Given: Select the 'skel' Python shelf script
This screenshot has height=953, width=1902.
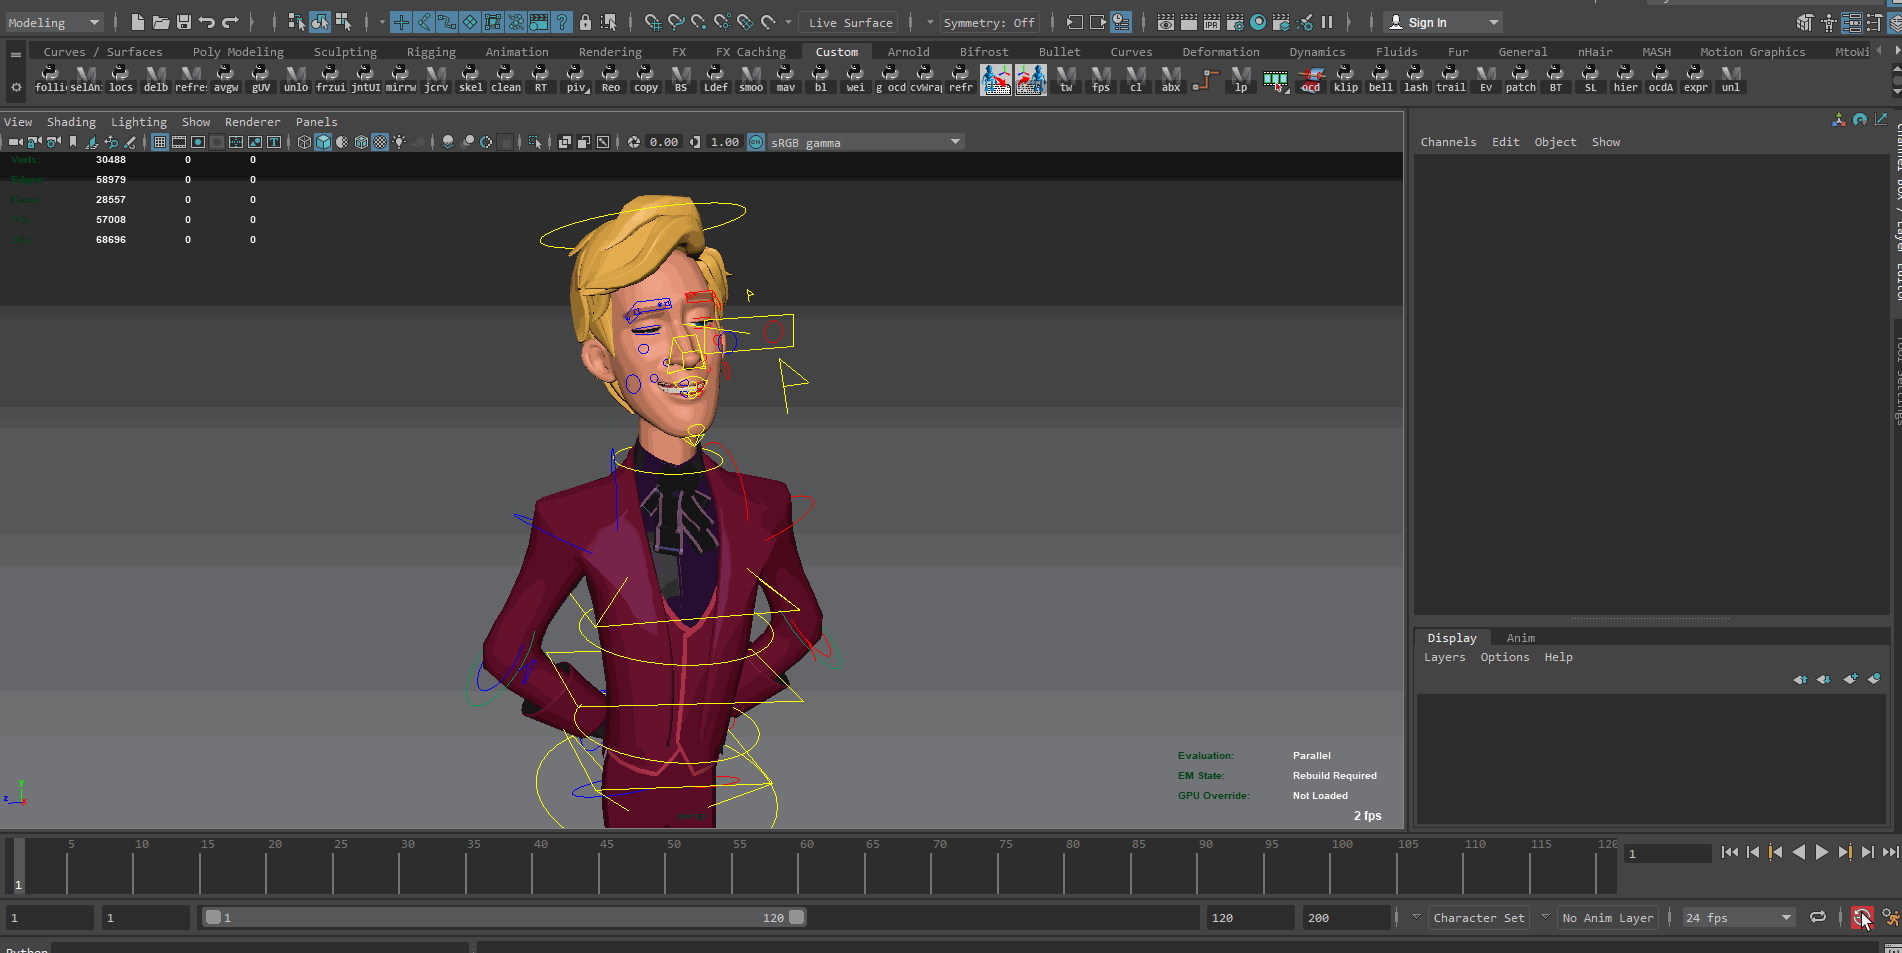Looking at the screenshot, I should 470,79.
